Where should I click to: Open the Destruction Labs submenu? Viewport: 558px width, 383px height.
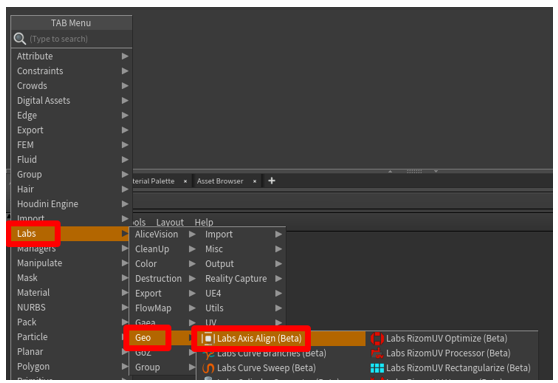[165, 278]
